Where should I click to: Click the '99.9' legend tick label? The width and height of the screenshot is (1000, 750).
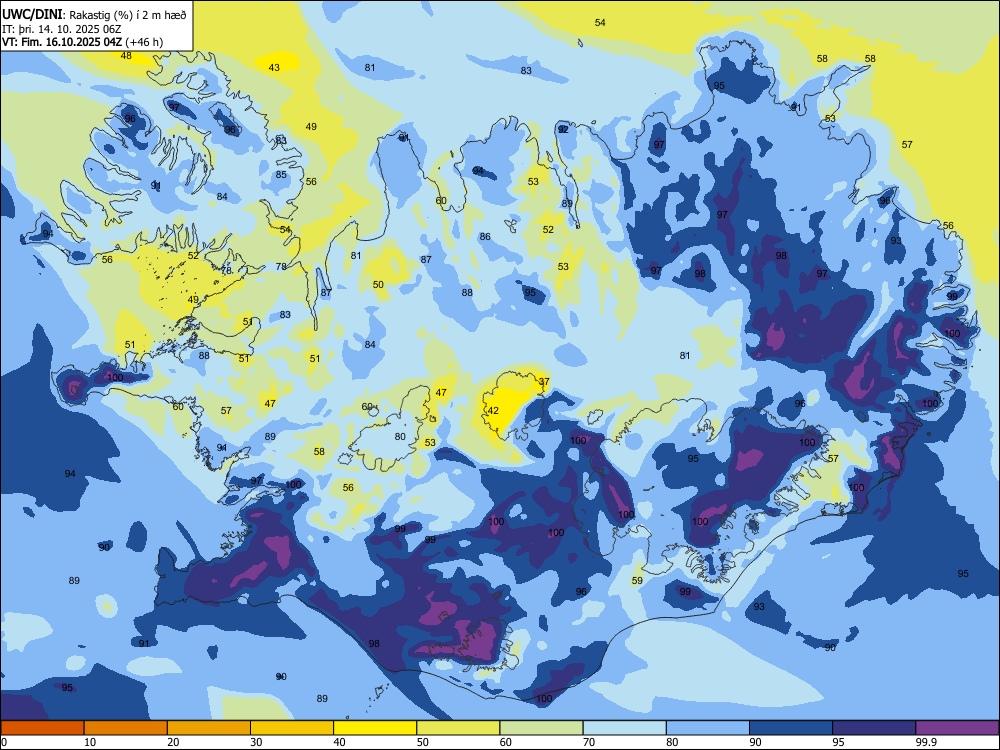point(925,742)
